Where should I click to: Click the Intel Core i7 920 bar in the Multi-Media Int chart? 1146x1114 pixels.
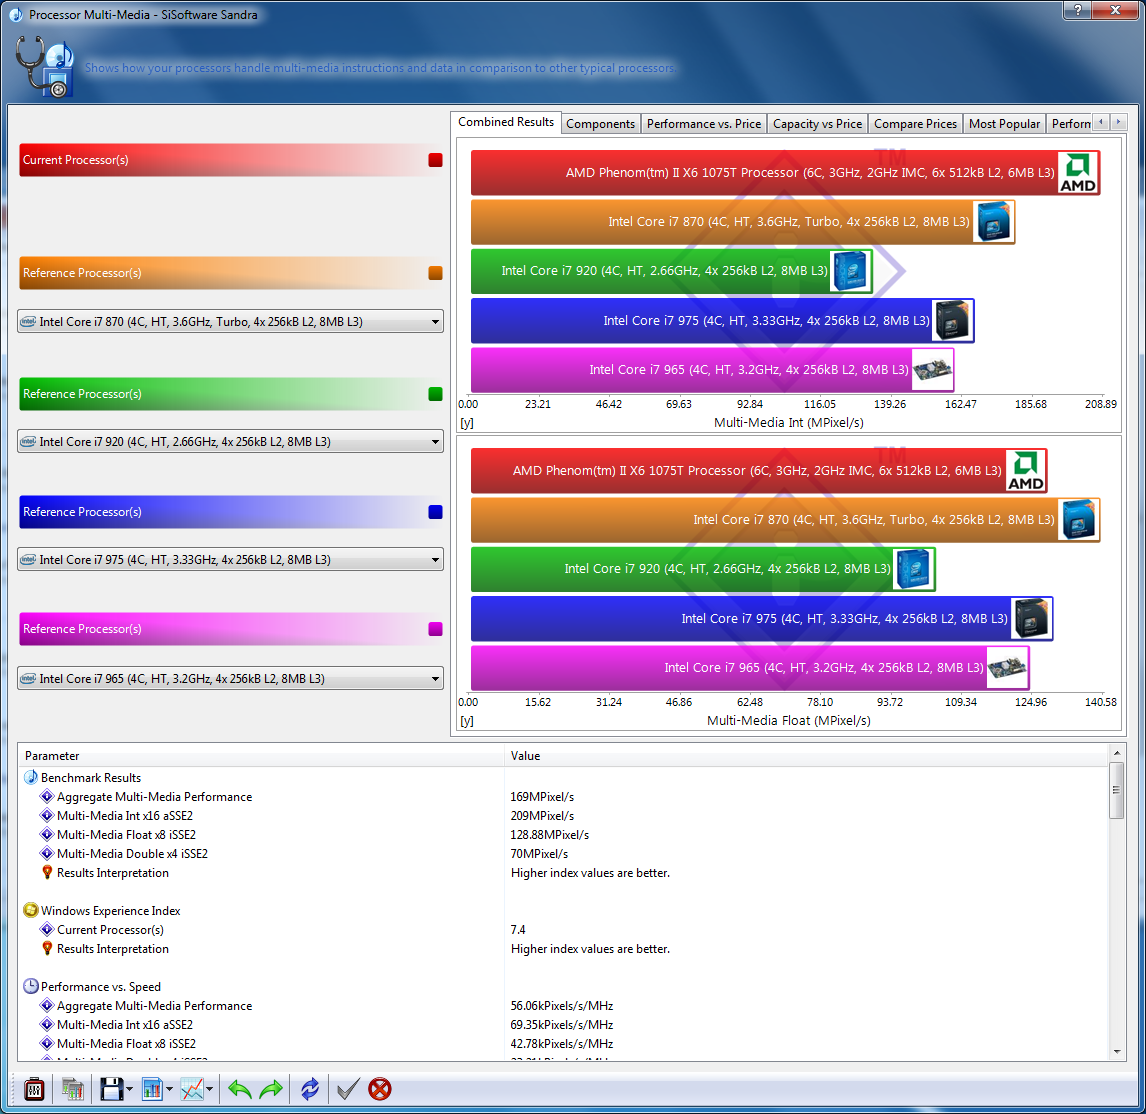(x=672, y=270)
